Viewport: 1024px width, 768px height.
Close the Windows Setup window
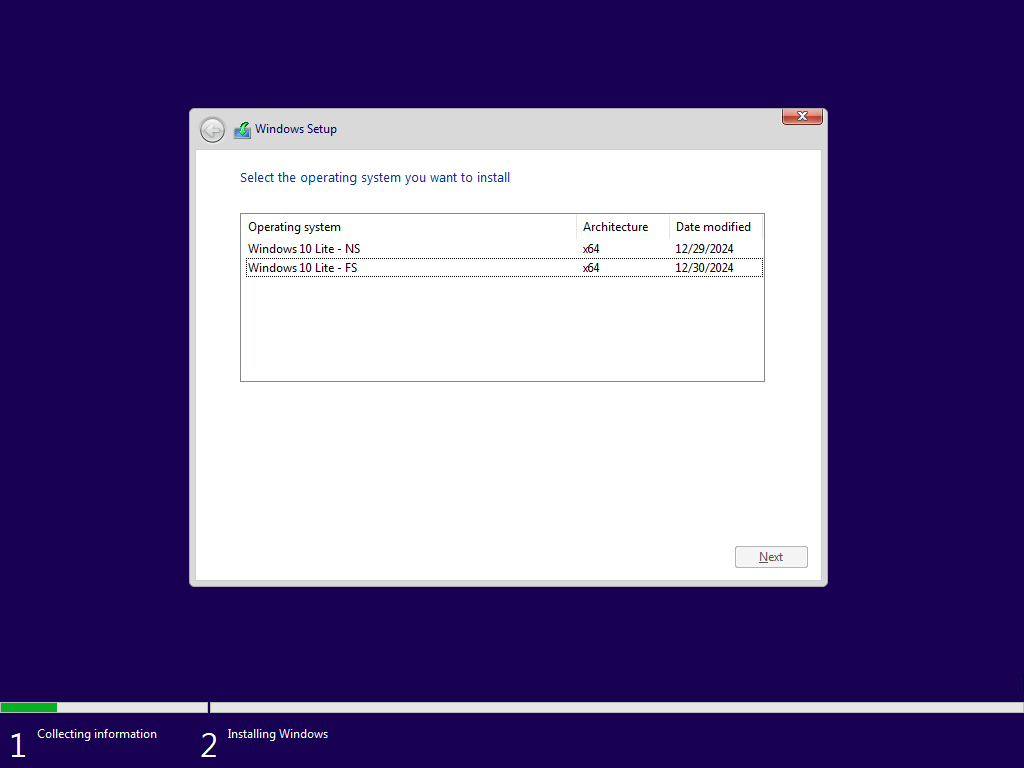(x=801, y=116)
